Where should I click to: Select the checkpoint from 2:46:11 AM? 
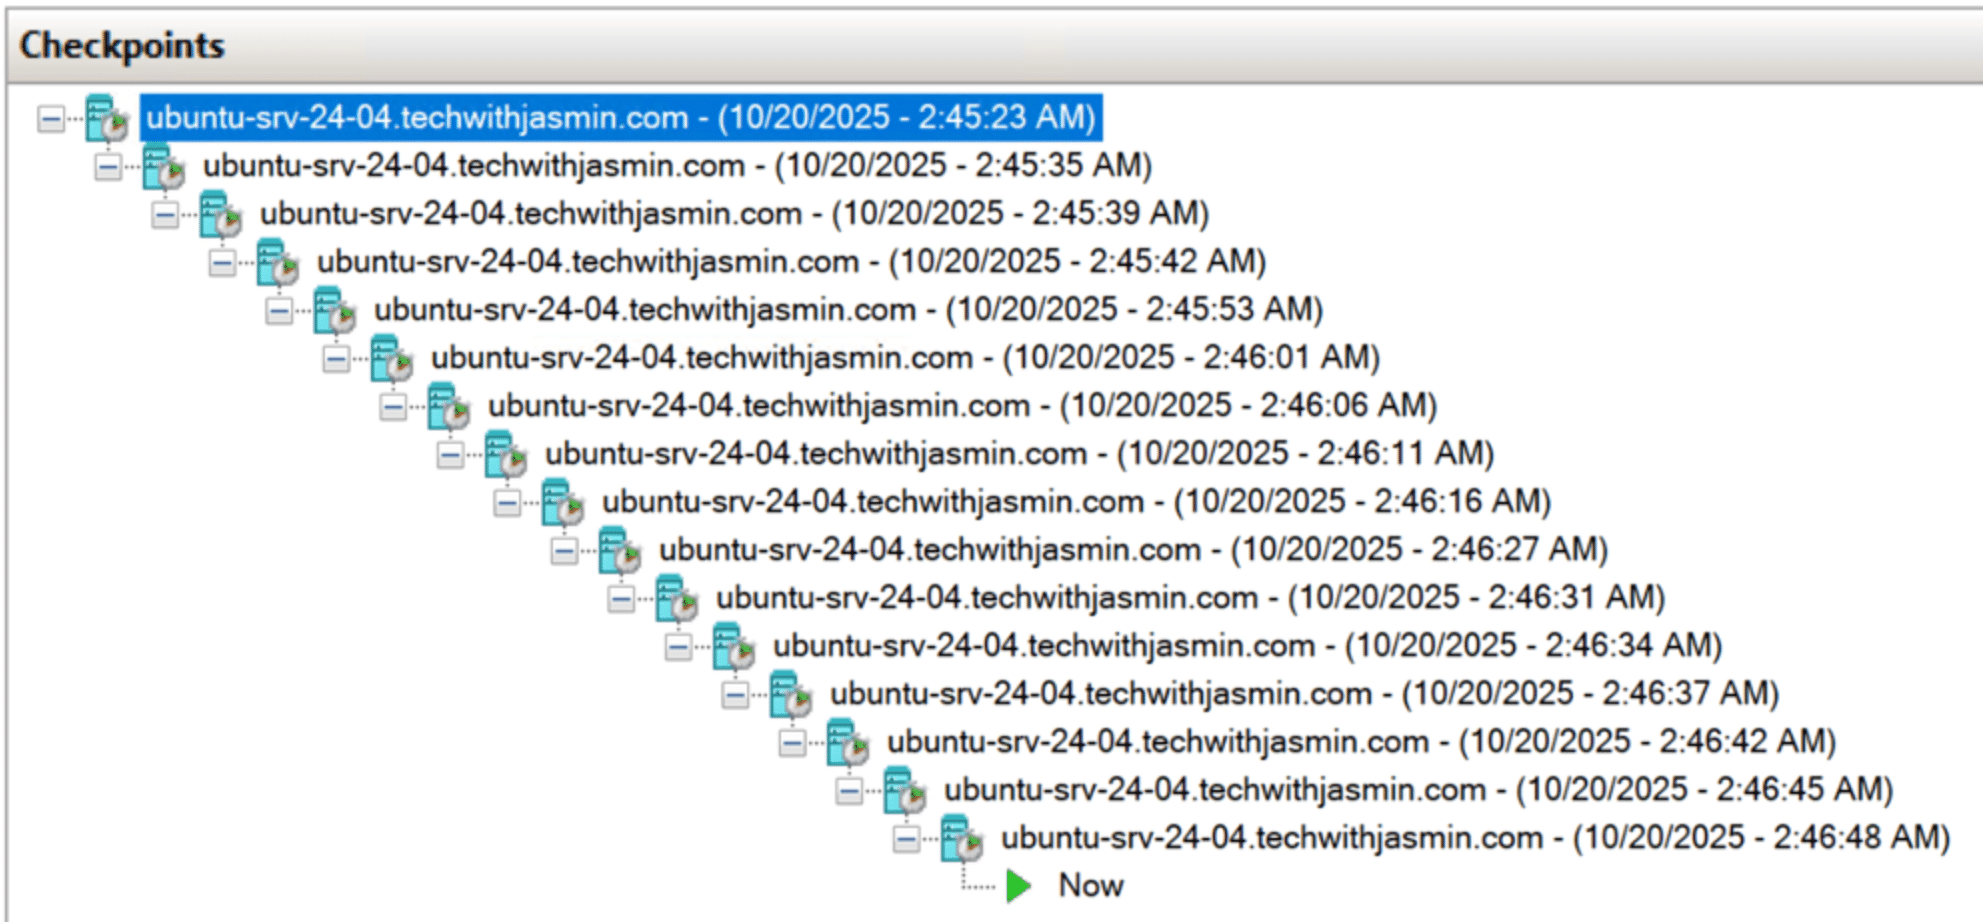(1019, 454)
